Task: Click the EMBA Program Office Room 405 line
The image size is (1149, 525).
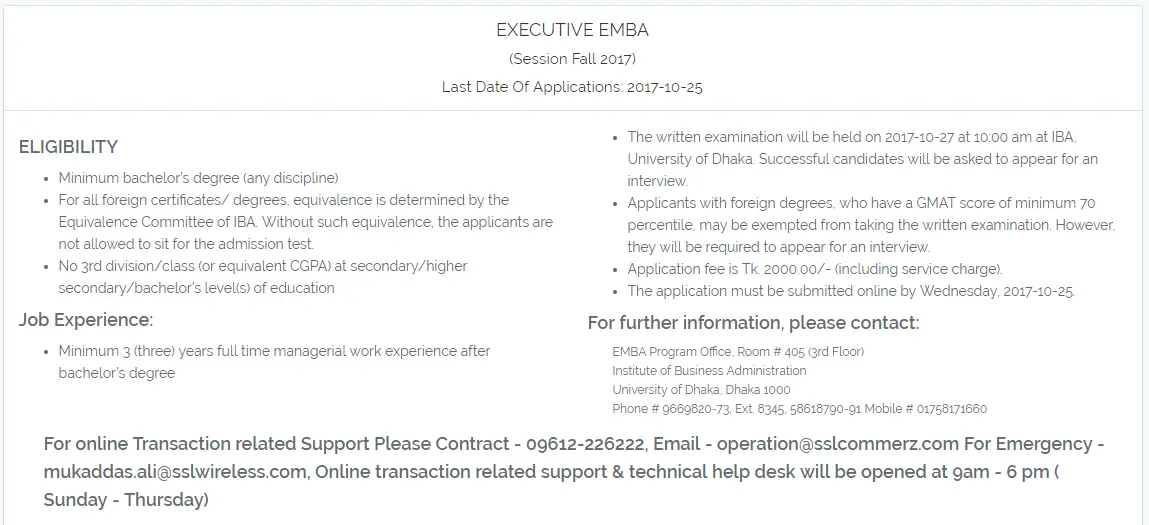Action: [738, 351]
